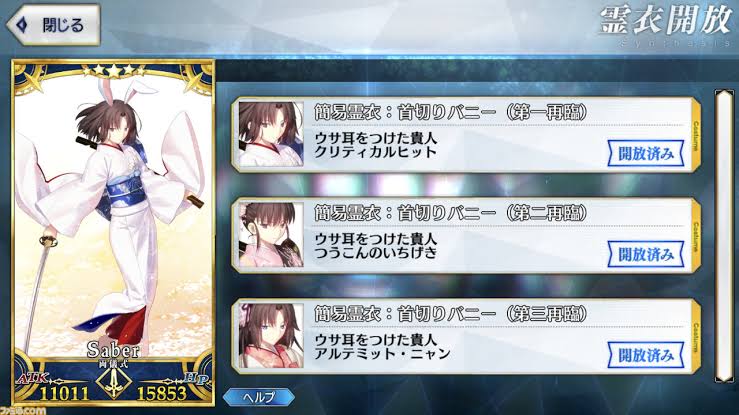Click 開放済み button on 第二再臨 row
Viewport: 739px width, 415px height.
646,254
